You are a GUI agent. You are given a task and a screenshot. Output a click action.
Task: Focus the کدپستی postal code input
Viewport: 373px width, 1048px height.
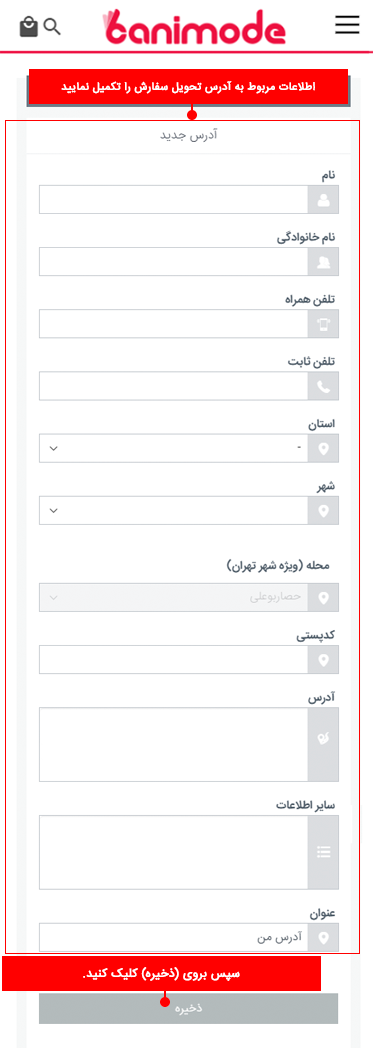point(174,660)
